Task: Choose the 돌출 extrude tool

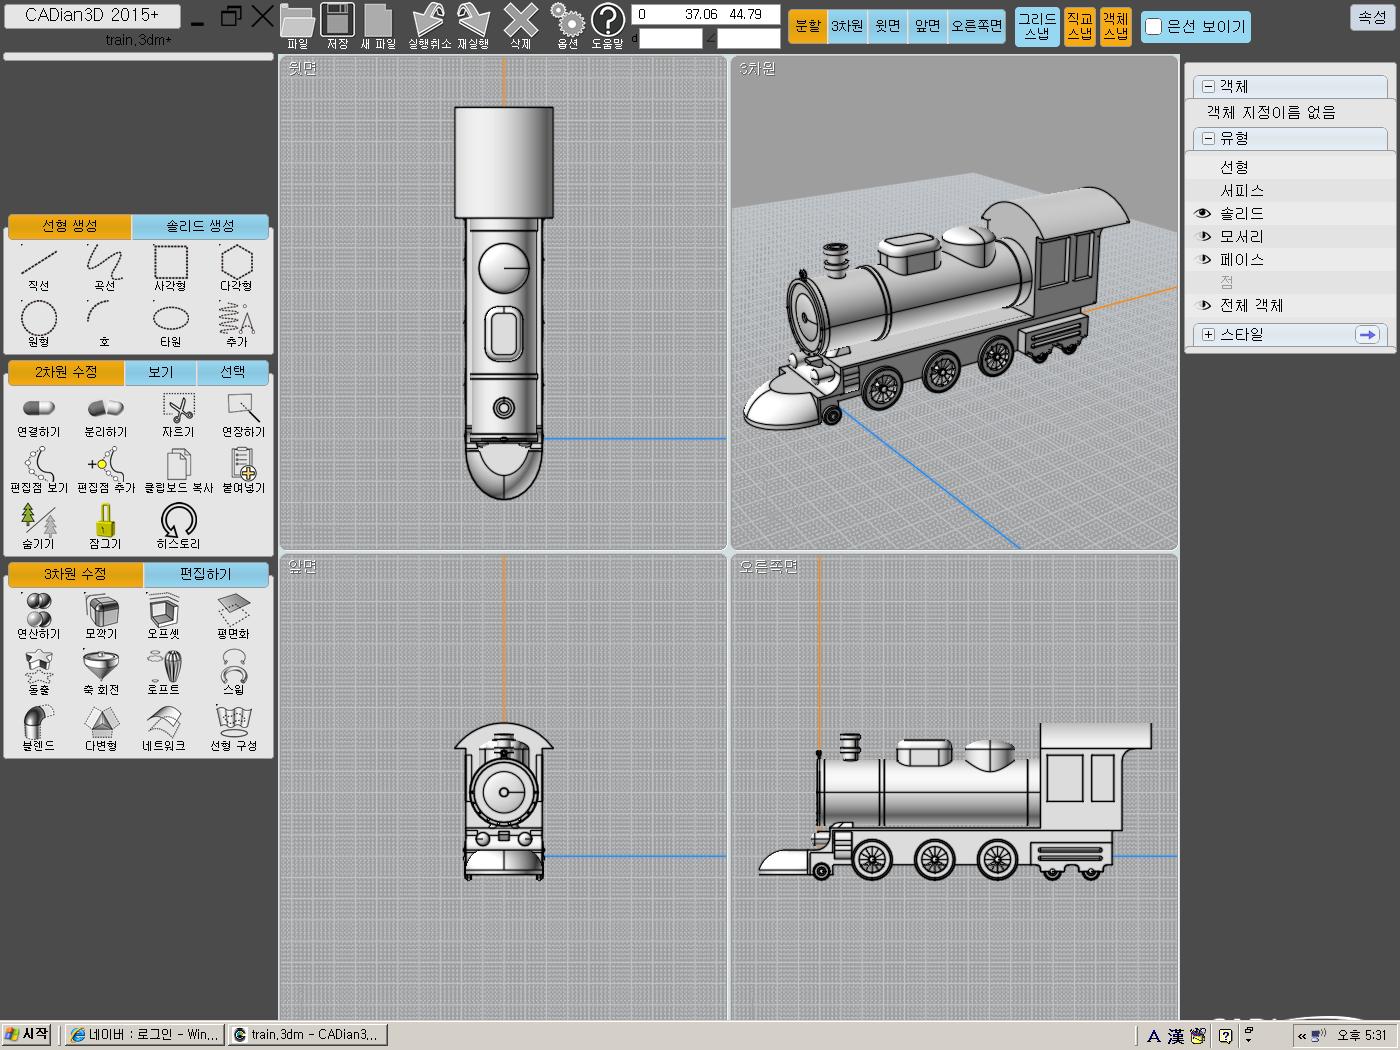Action: coord(38,673)
